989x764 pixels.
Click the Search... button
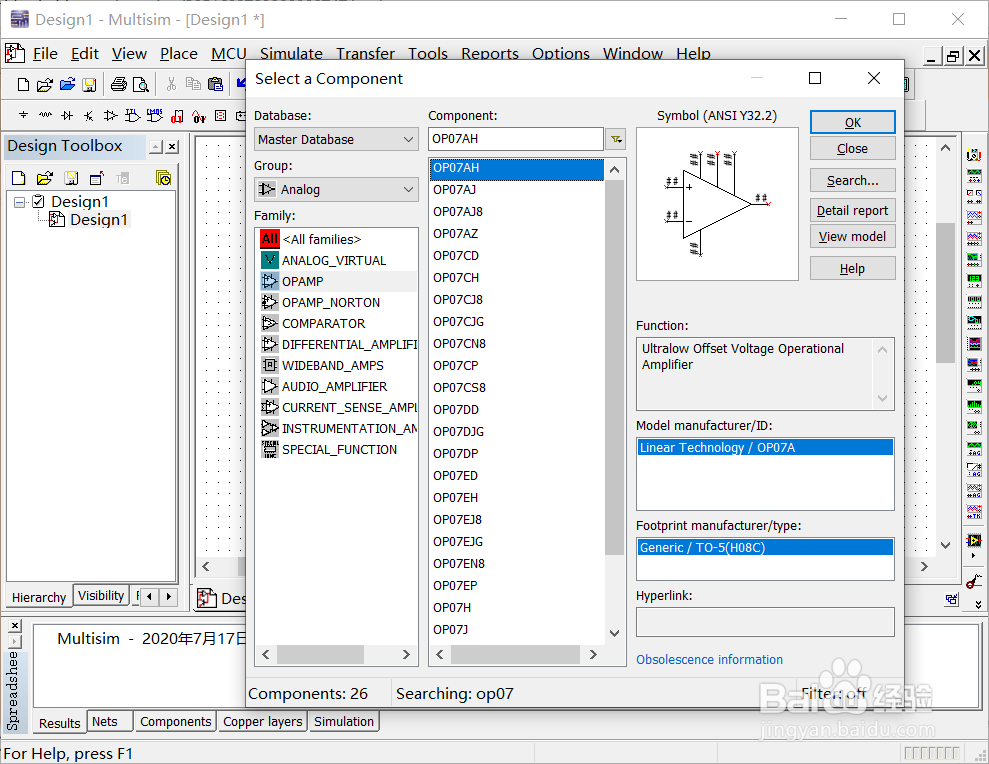click(852, 180)
